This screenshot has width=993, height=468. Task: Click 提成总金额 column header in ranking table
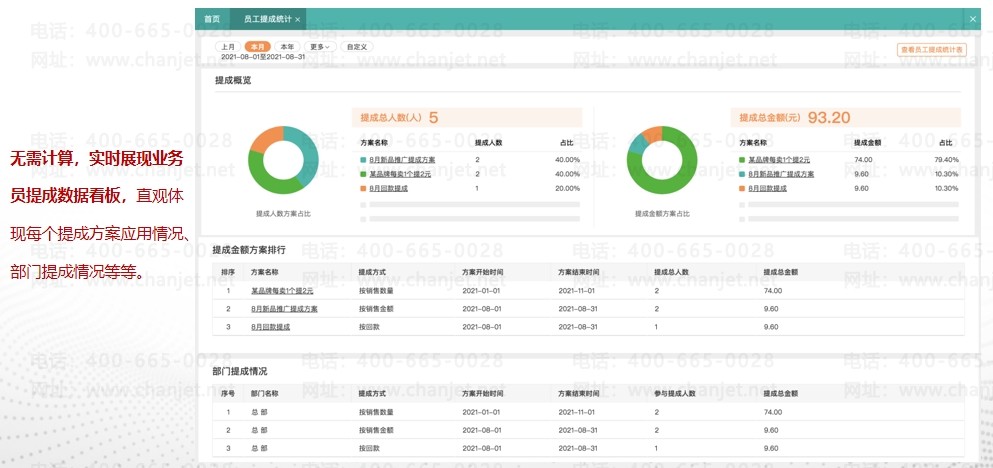point(780,271)
